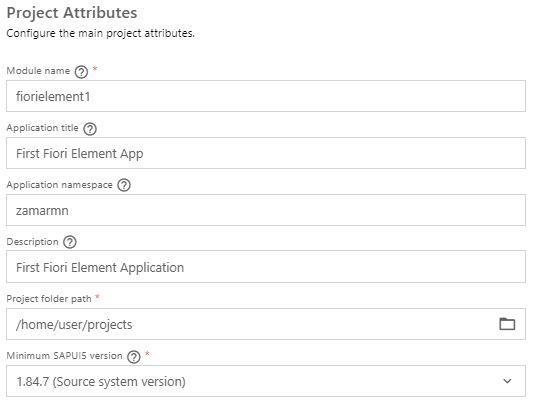The height and width of the screenshot is (403, 540).
Task: Click the Project folder path label
Action: point(49,299)
